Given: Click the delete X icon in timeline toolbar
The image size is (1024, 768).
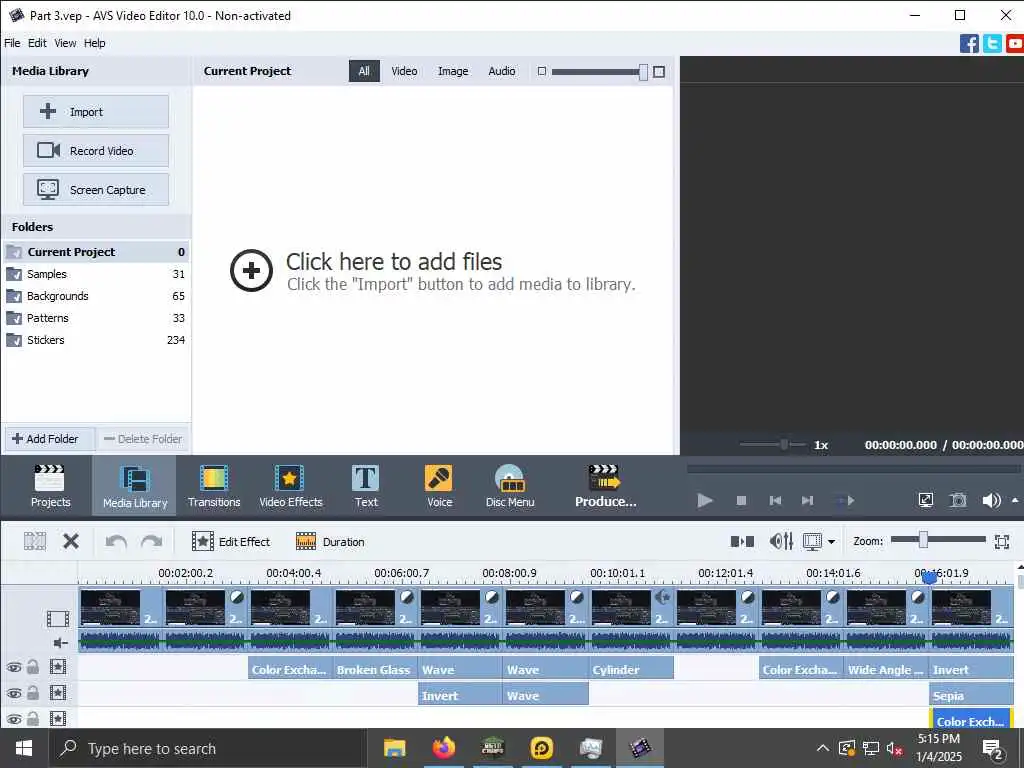Looking at the screenshot, I should click(x=71, y=541).
